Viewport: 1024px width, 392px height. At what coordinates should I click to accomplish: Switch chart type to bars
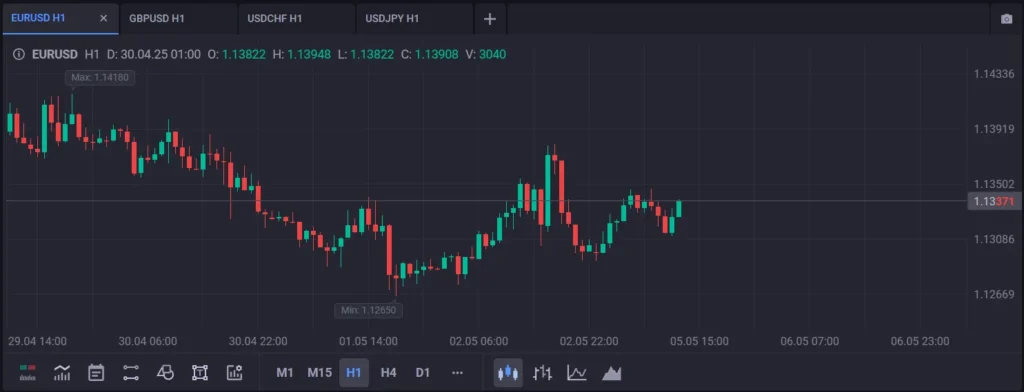(542, 373)
